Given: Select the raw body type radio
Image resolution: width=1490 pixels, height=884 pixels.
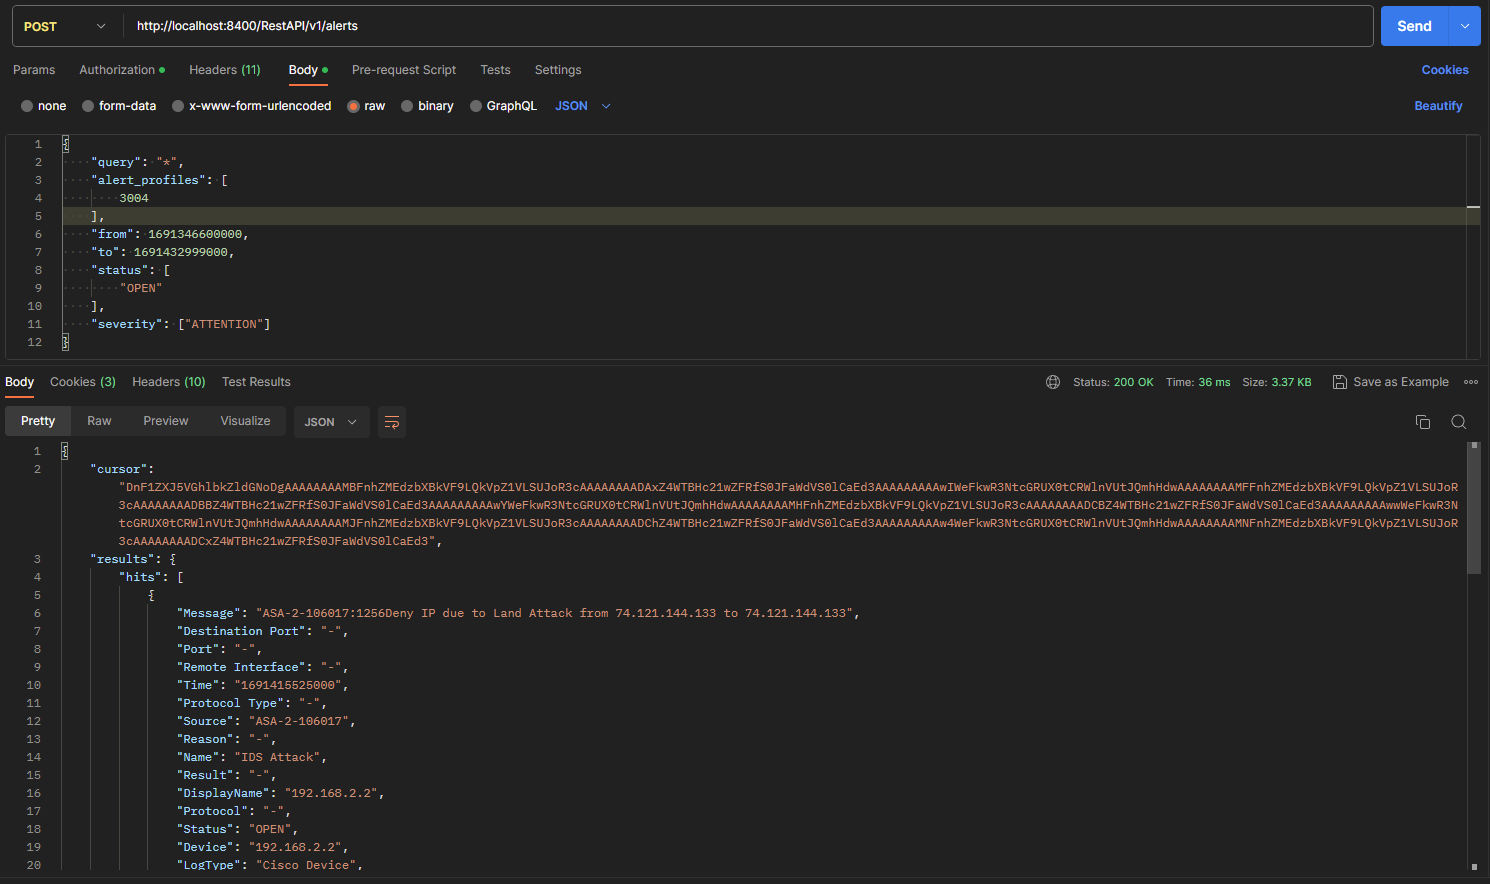Looking at the screenshot, I should tap(354, 105).
